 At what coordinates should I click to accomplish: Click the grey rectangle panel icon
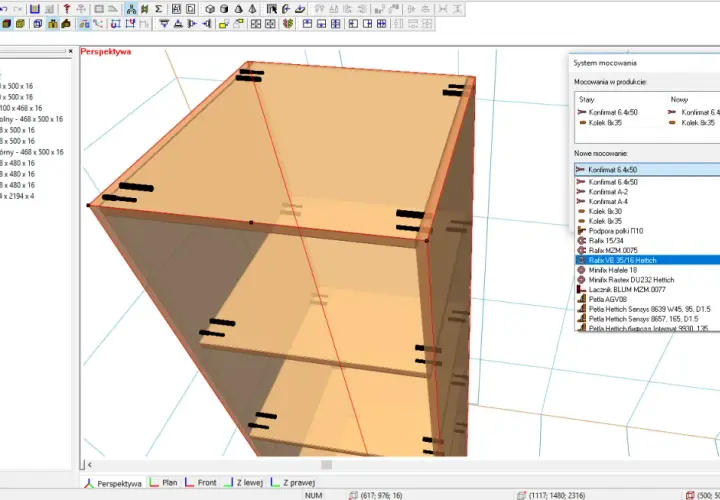pyautogui.click(x=99, y=9)
